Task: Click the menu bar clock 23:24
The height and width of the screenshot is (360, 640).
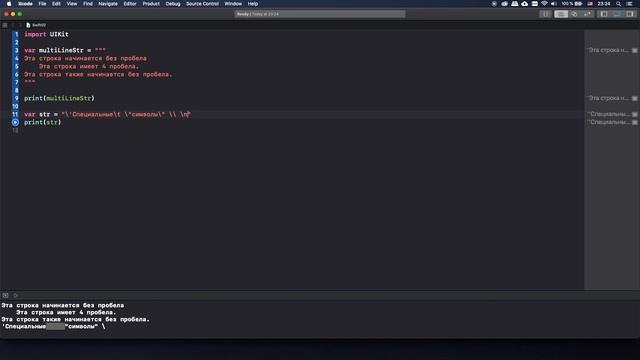Action: coord(604,4)
